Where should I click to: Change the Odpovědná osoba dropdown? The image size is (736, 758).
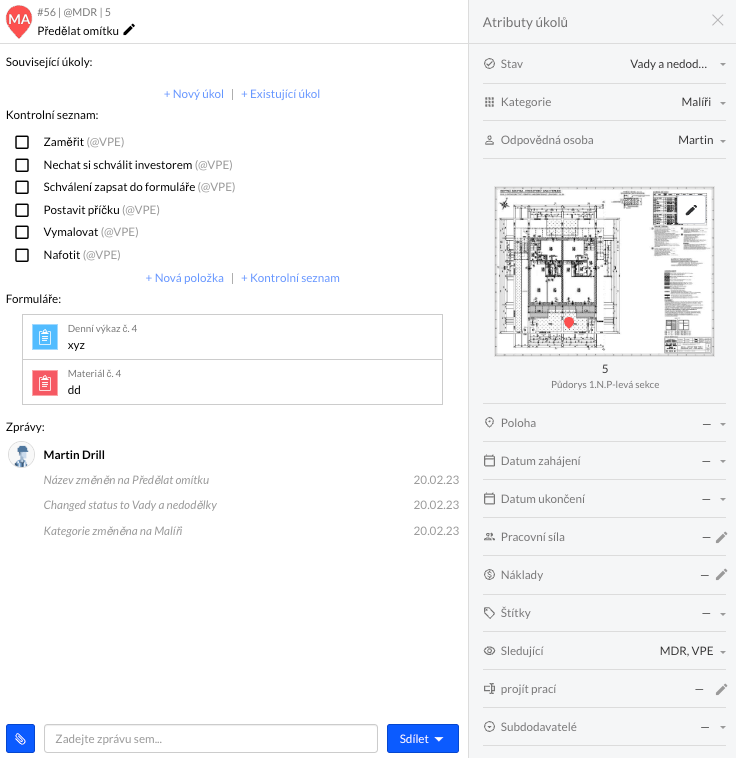point(701,140)
